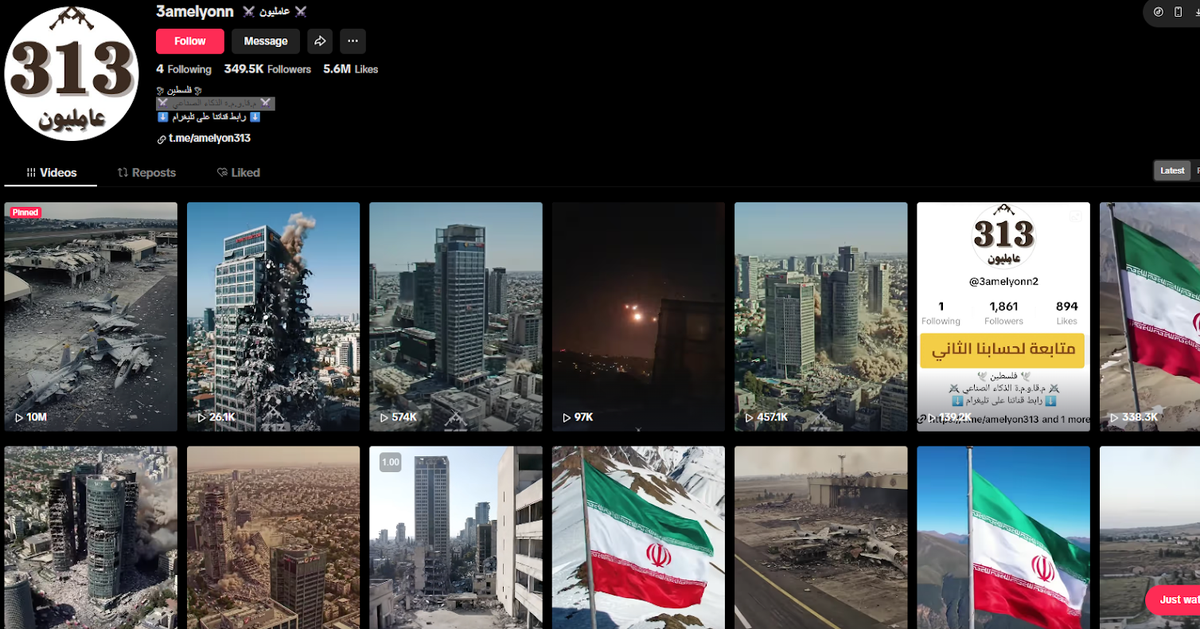Open the second-account promo video thumbnail
The image size is (1200, 629).
[1003, 317]
